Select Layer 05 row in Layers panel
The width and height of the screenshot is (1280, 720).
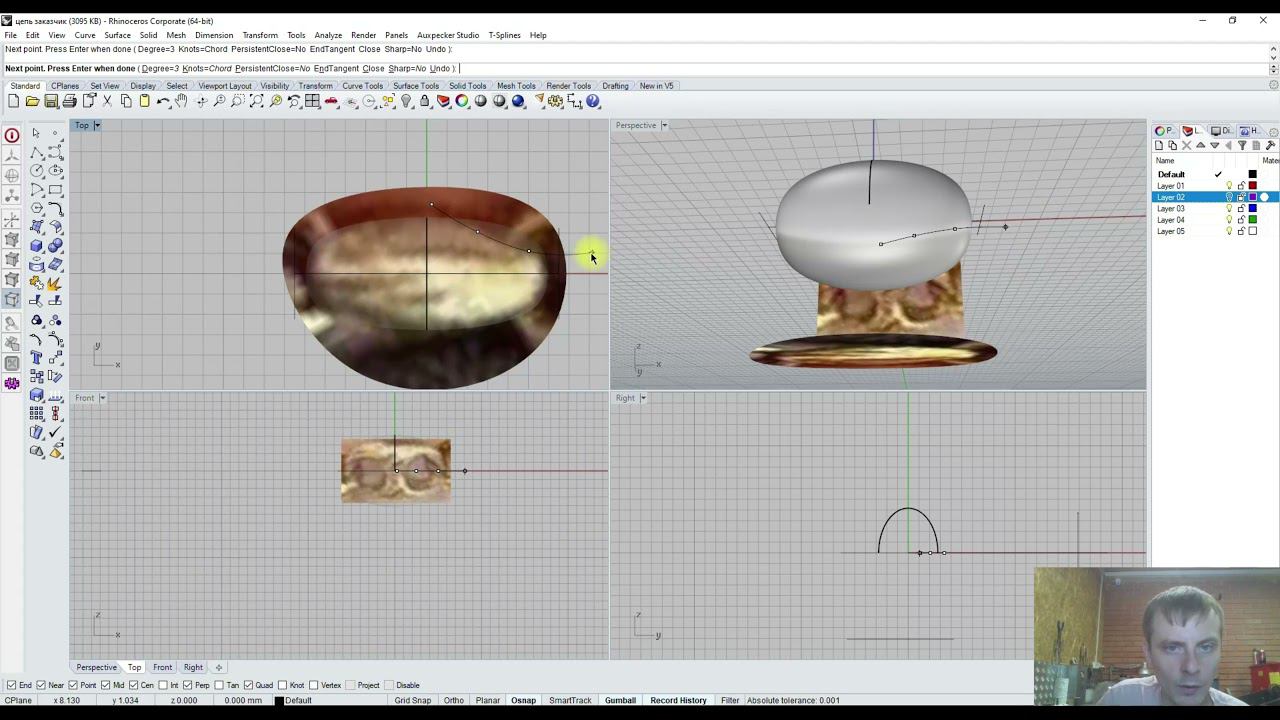(1214, 231)
